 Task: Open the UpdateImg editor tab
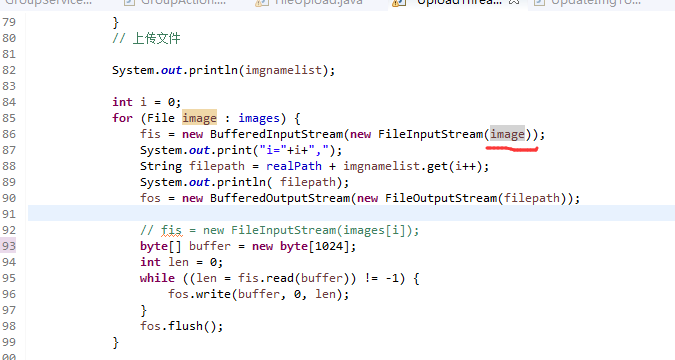point(596,2)
